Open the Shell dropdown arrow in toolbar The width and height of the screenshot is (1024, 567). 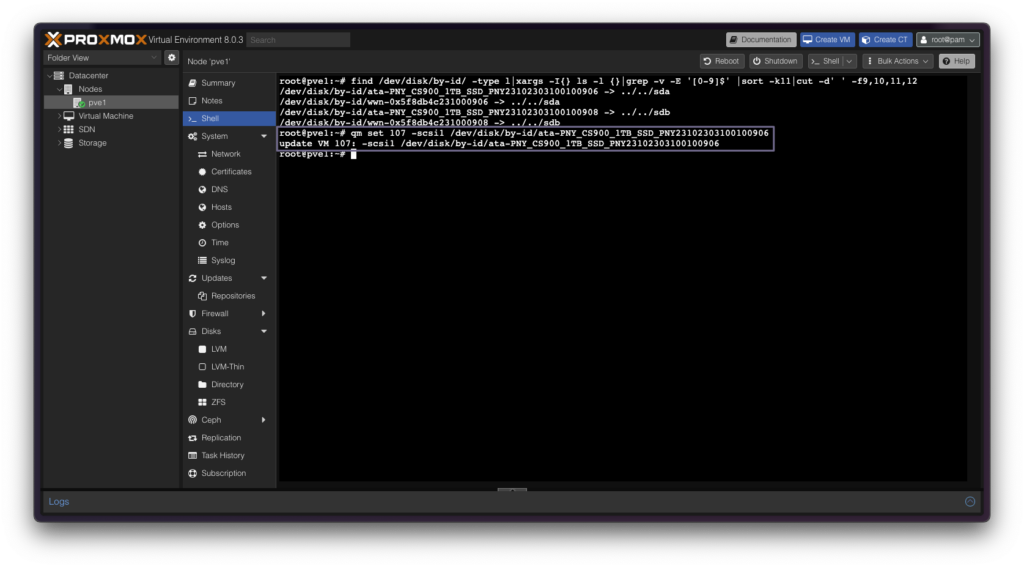coord(849,61)
